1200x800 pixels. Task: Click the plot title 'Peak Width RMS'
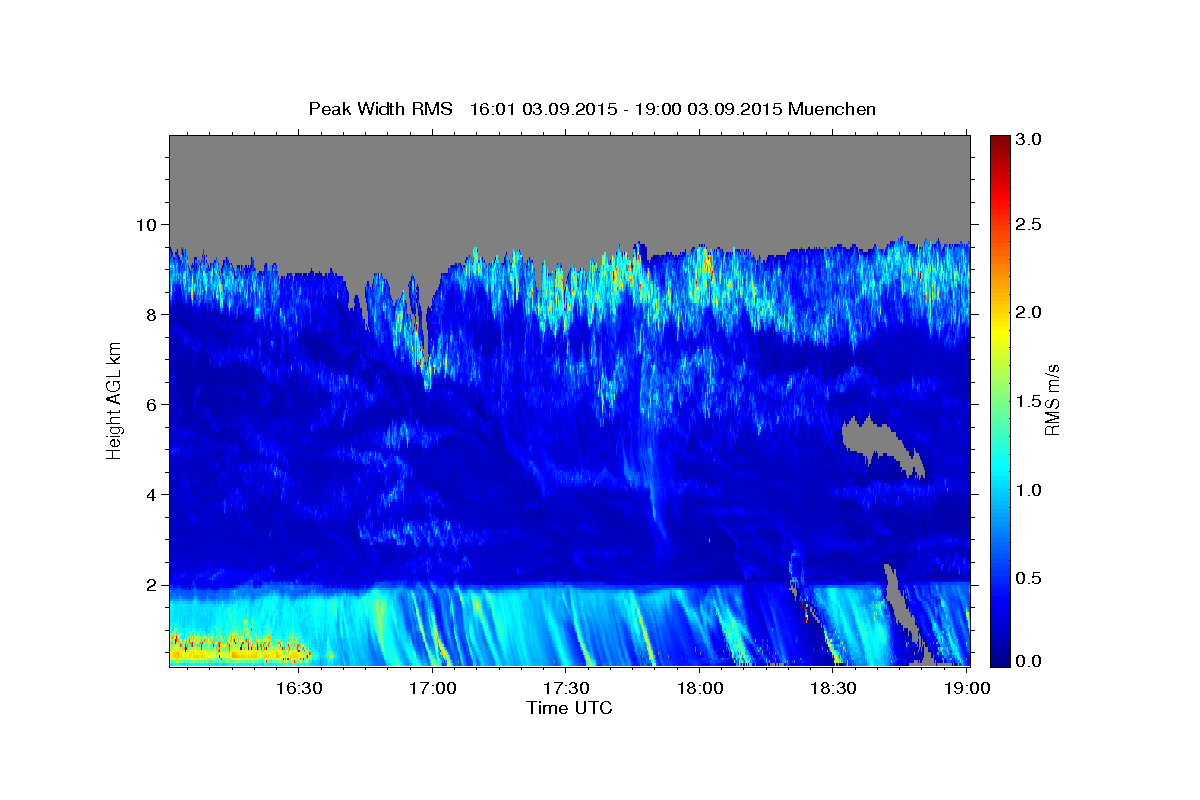[x=380, y=109]
